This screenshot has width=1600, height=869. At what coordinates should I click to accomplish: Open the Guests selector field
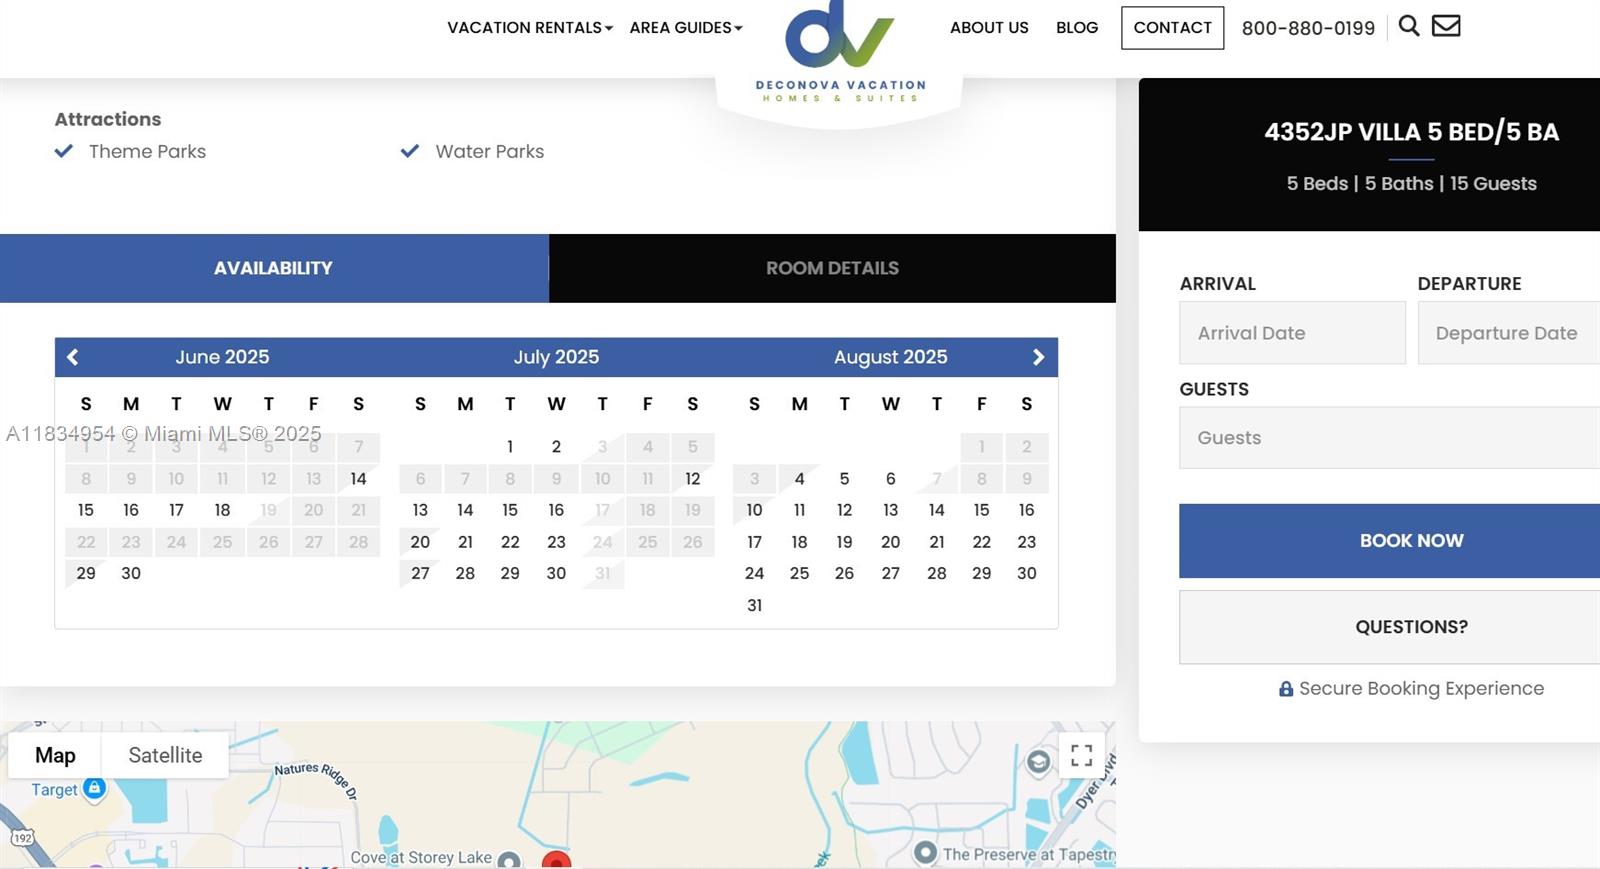click(x=1388, y=438)
